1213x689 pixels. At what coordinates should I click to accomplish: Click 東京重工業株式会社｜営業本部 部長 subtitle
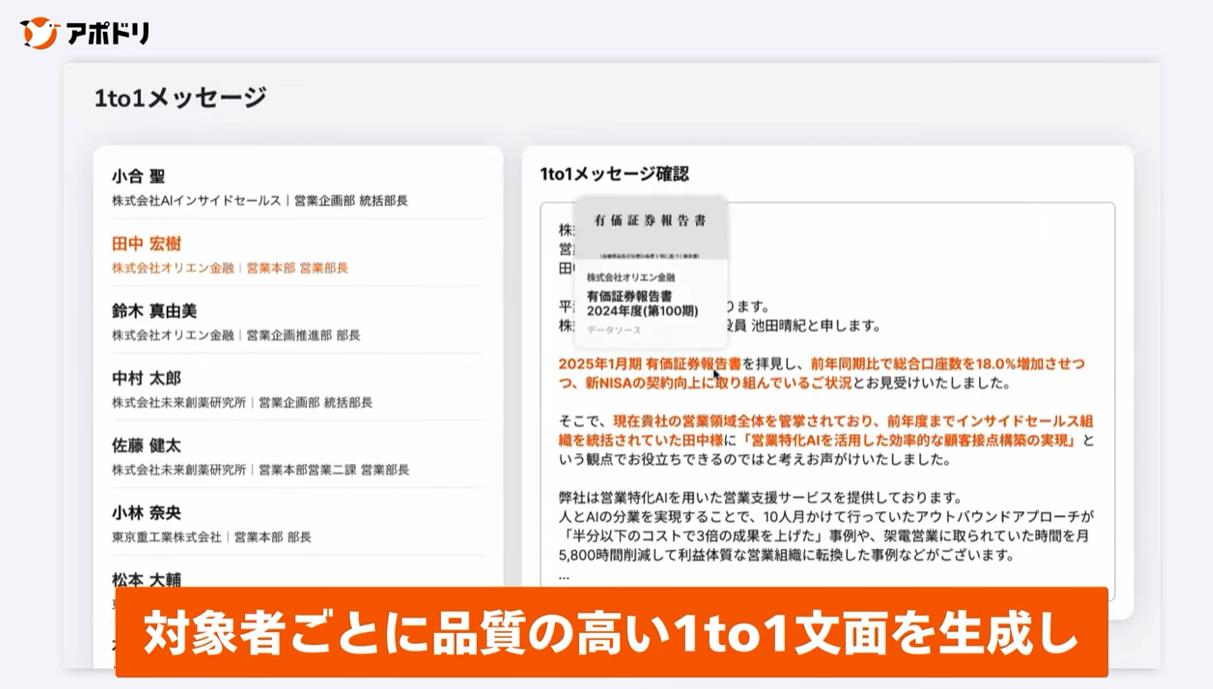tap(211, 537)
